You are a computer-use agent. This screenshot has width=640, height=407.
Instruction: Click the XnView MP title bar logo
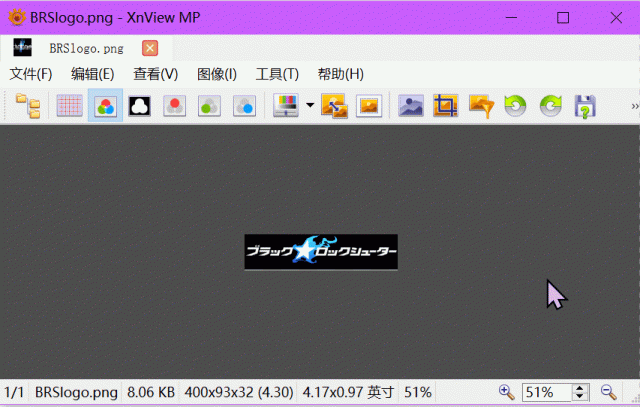(17, 18)
